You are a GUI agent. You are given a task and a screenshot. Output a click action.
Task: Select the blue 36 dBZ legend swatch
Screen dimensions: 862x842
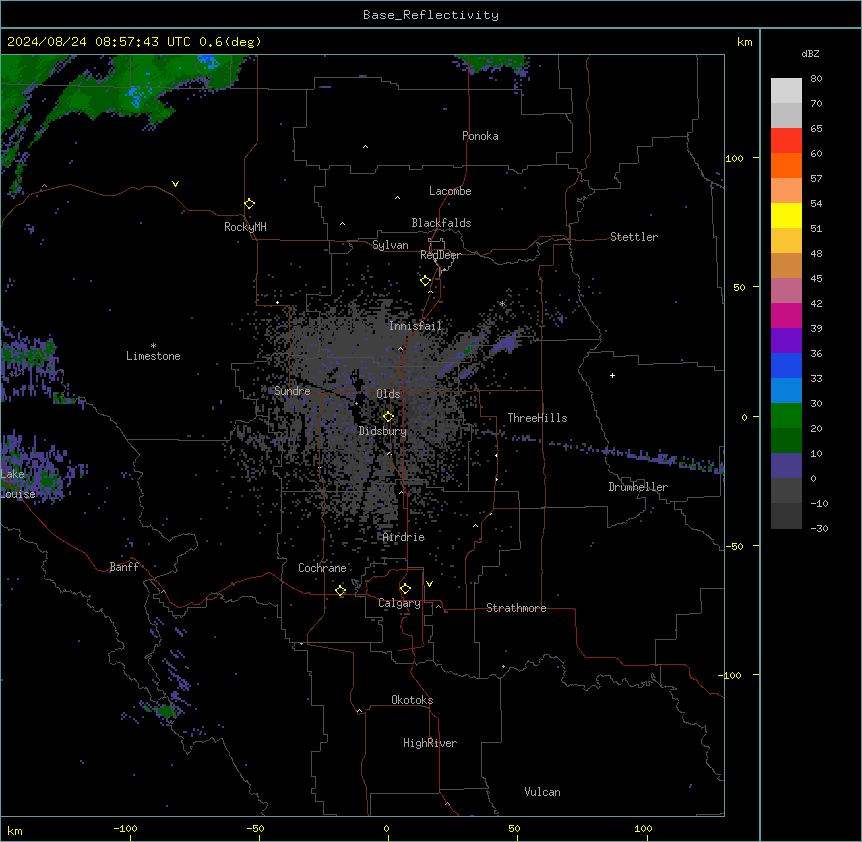click(x=786, y=365)
